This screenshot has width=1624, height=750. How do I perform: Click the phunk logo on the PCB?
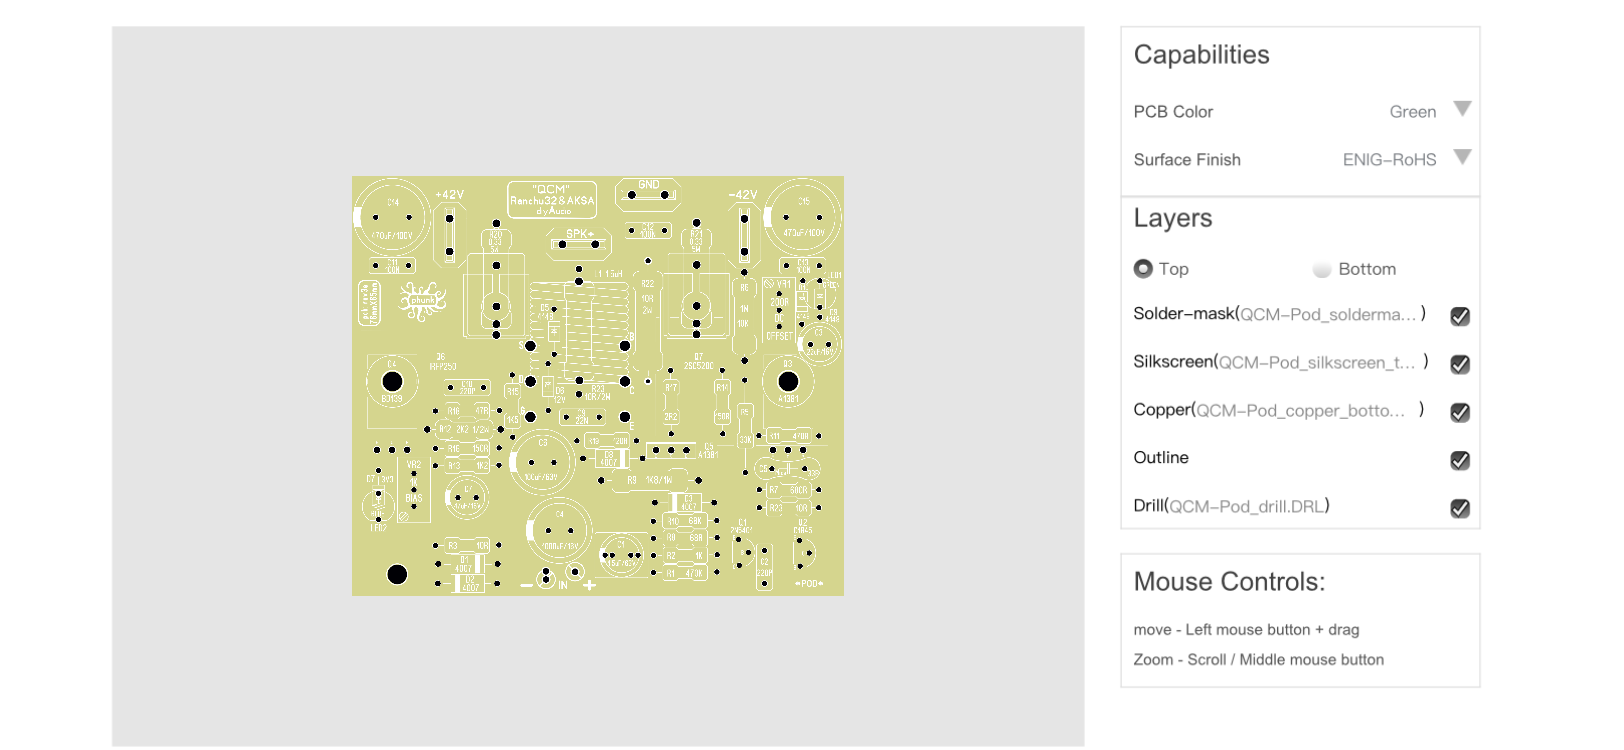tap(422, 300)
